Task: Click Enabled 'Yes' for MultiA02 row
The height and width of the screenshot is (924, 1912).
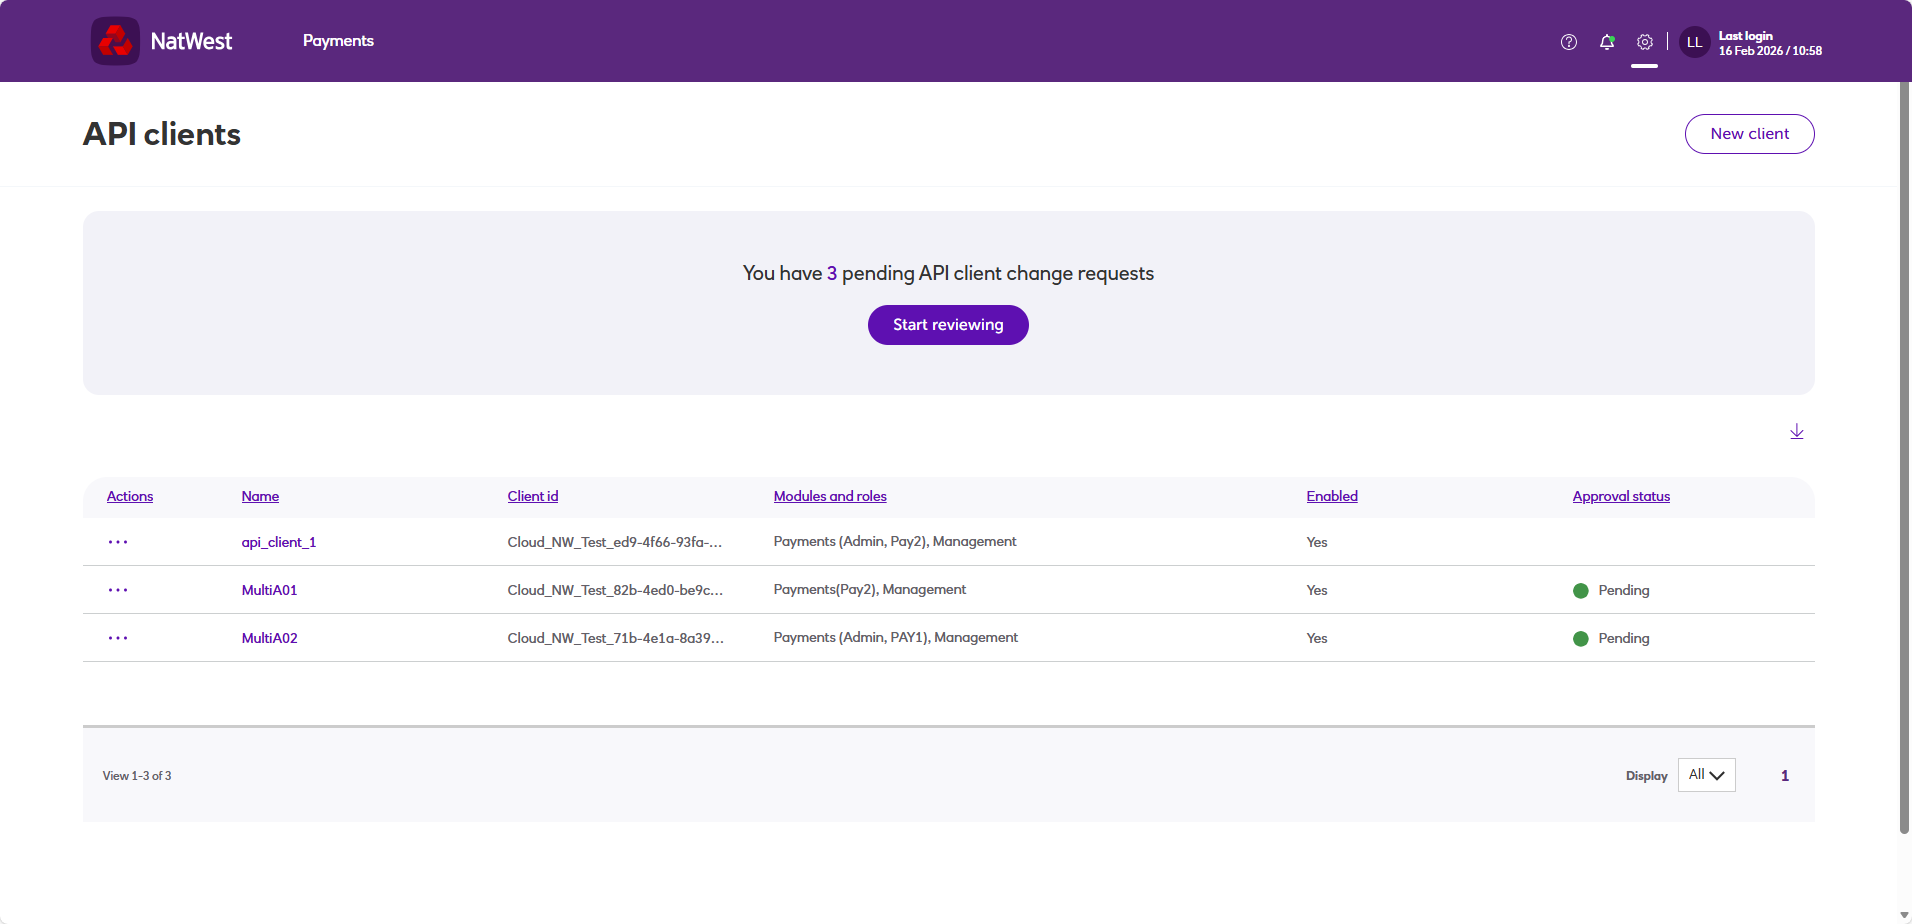Action: [x=1317, y=639]
